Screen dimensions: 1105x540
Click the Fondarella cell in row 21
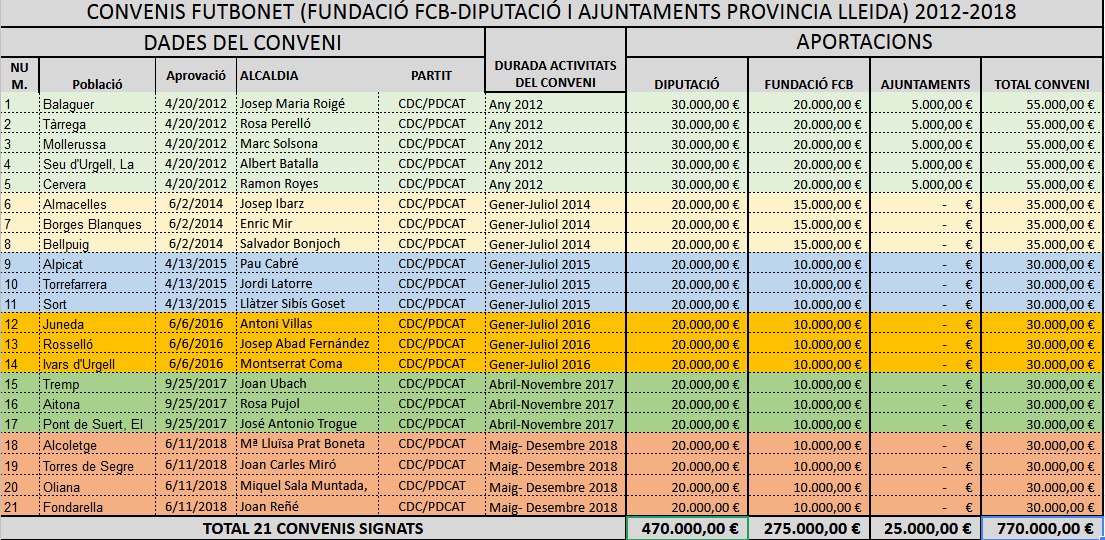96,506
